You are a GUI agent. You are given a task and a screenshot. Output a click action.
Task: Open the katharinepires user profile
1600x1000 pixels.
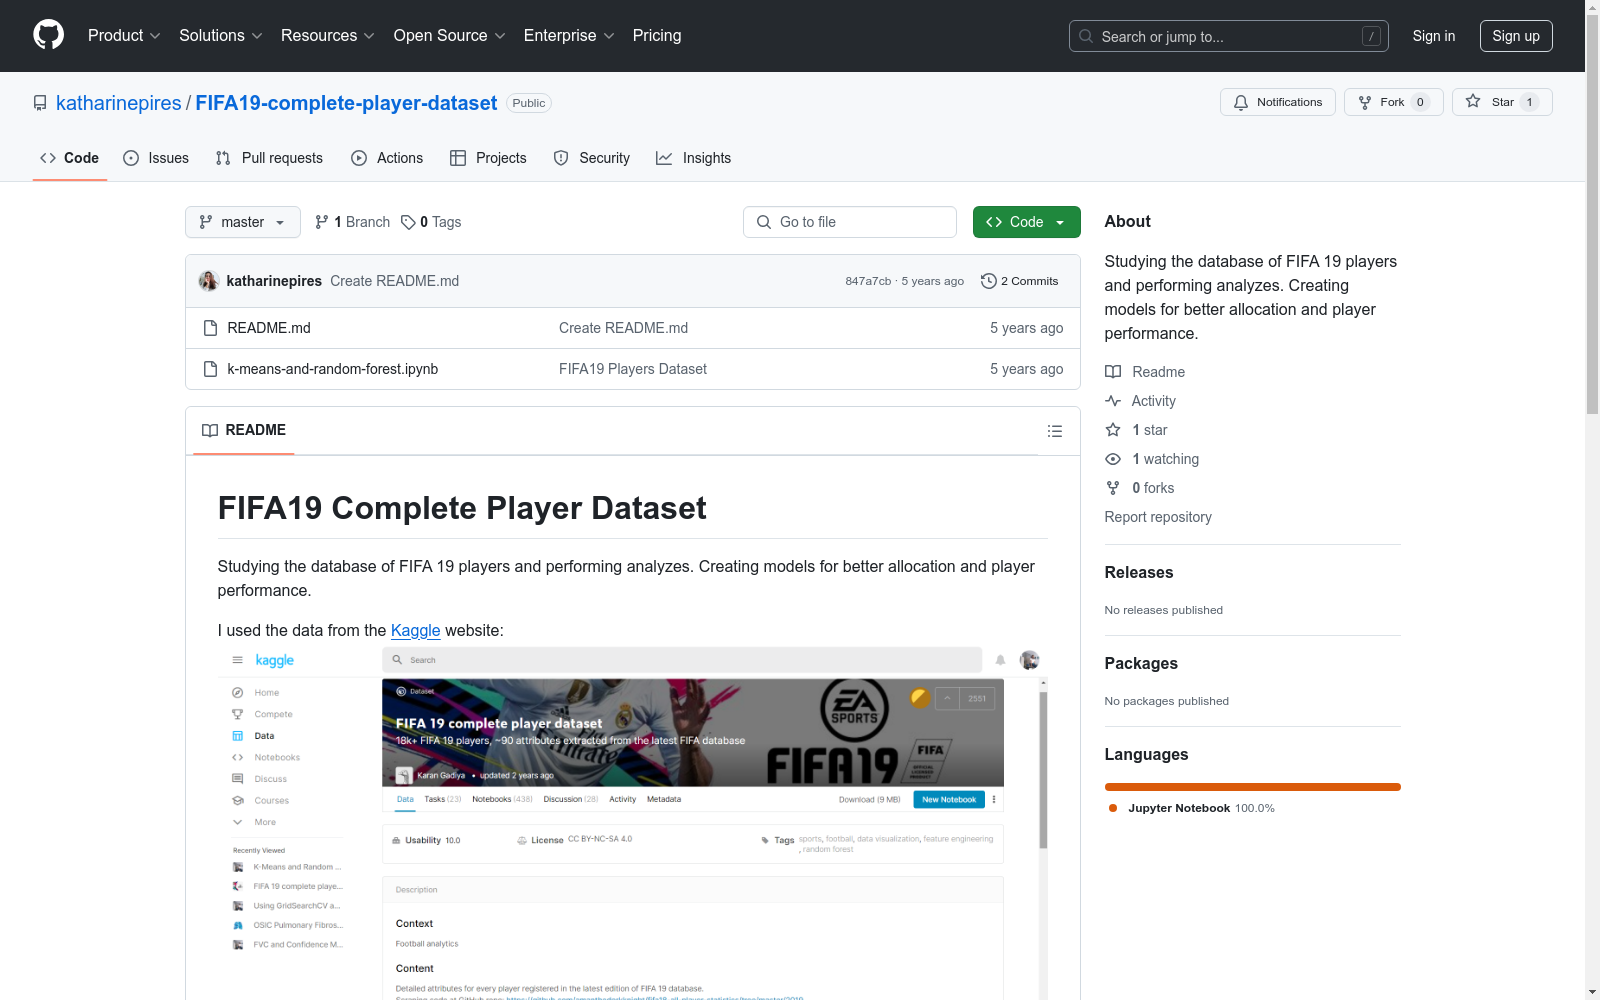tap(119, 103)
